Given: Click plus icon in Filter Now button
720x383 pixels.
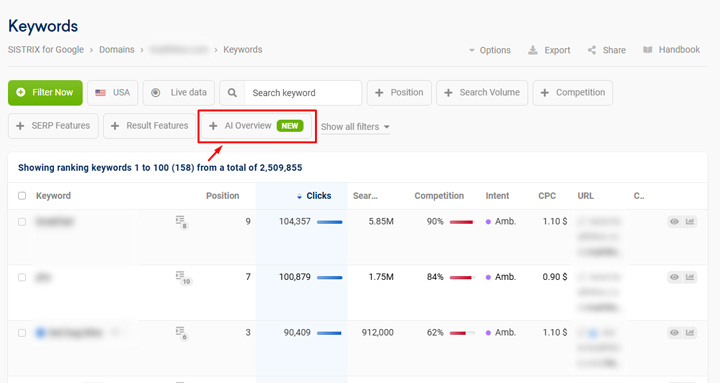Looking at the screenshot, I should (x=21, y=92).
